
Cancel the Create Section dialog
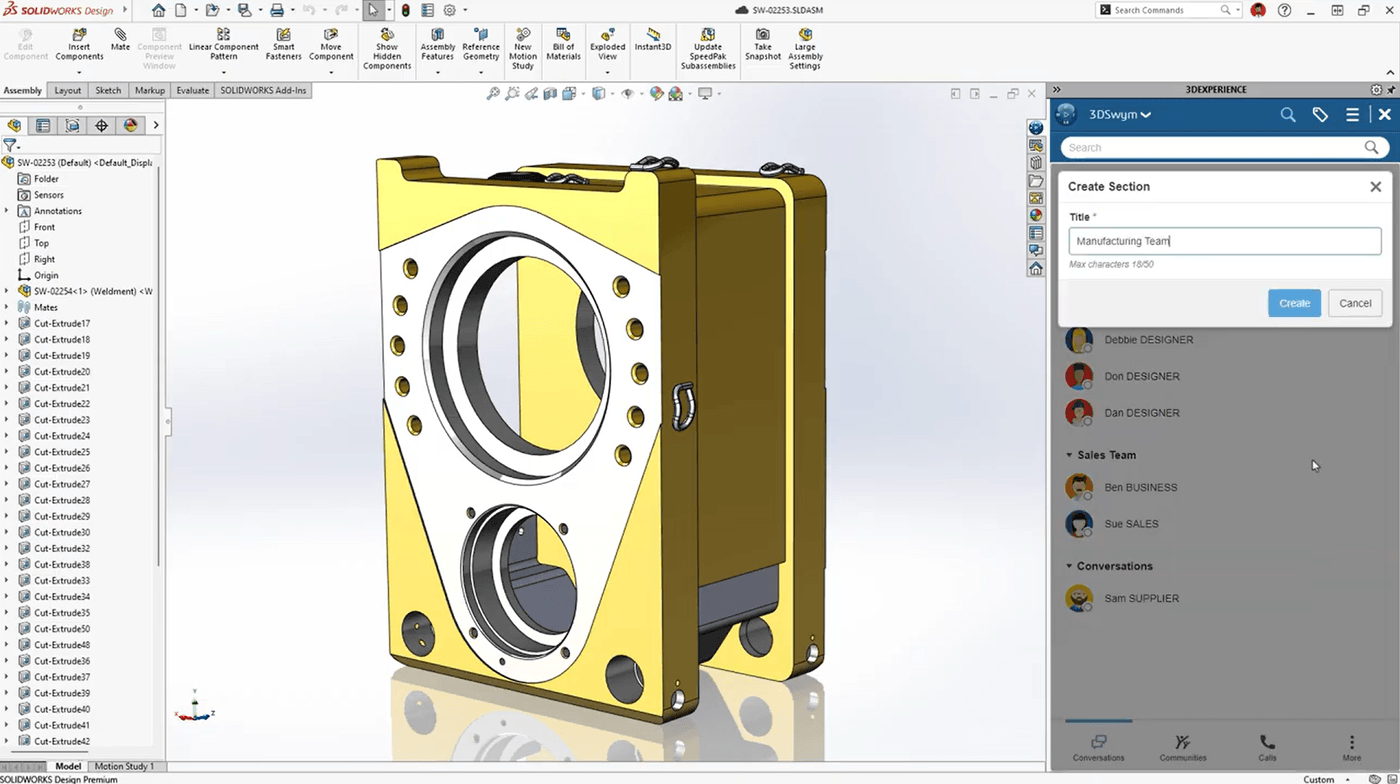point(1355,303)
